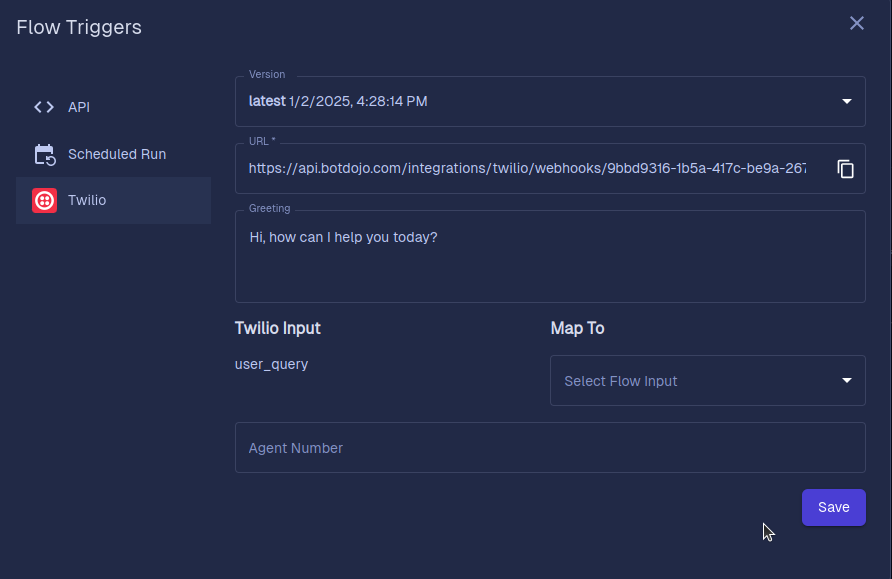This screenshot has height=579, width=892.
Task: Focus the Agent Number input field
Action: click(550, 448)
